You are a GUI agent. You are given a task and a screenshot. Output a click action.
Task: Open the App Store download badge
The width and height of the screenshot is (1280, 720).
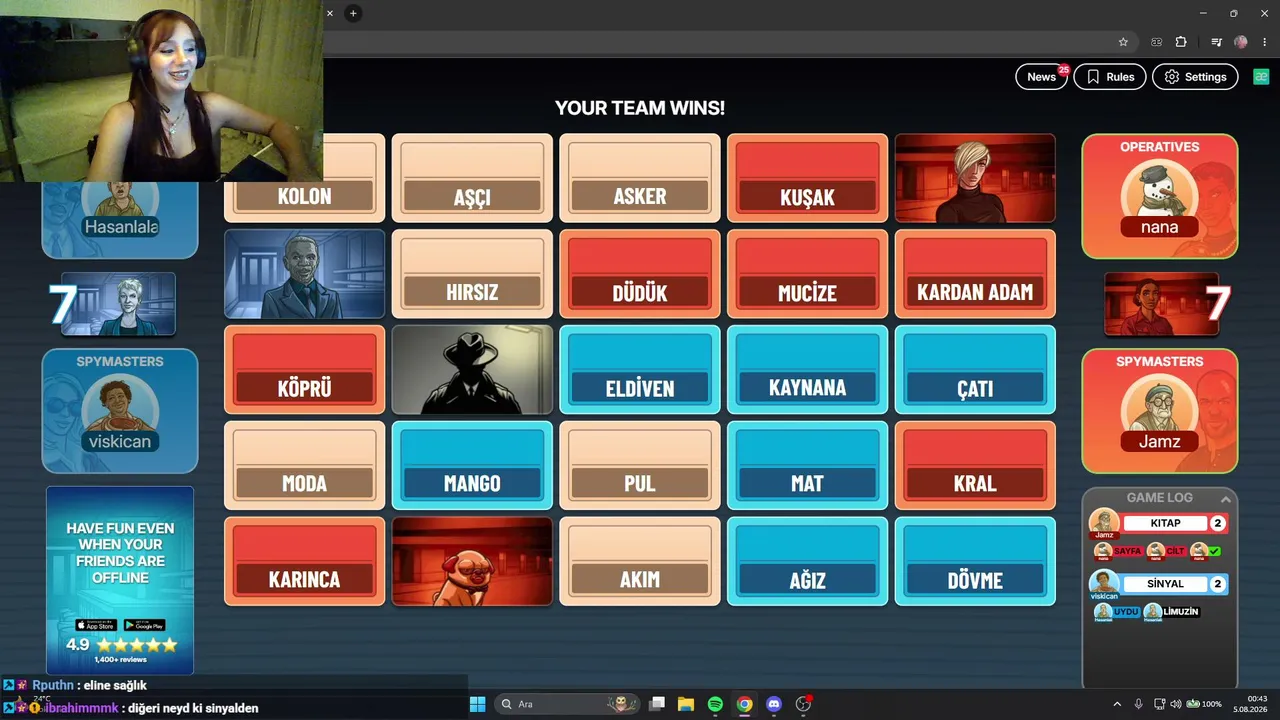click(95, 625)
